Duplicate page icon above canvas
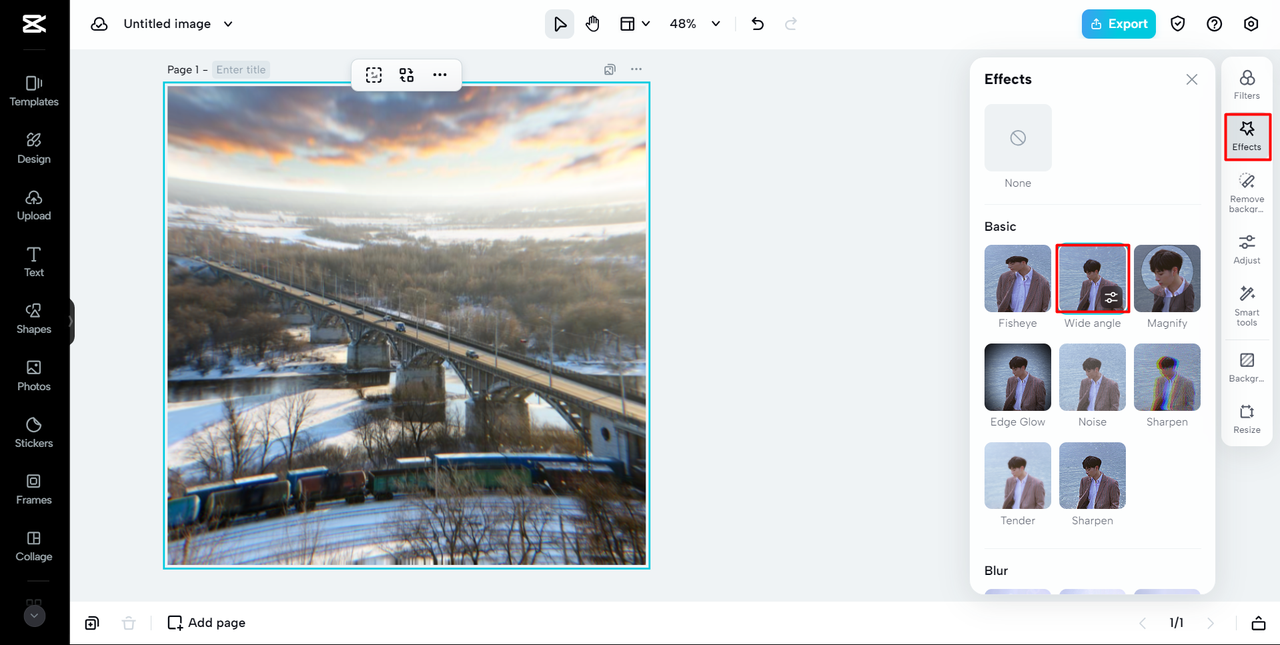The image size is (1280, 645). click(x=610, y=69)
